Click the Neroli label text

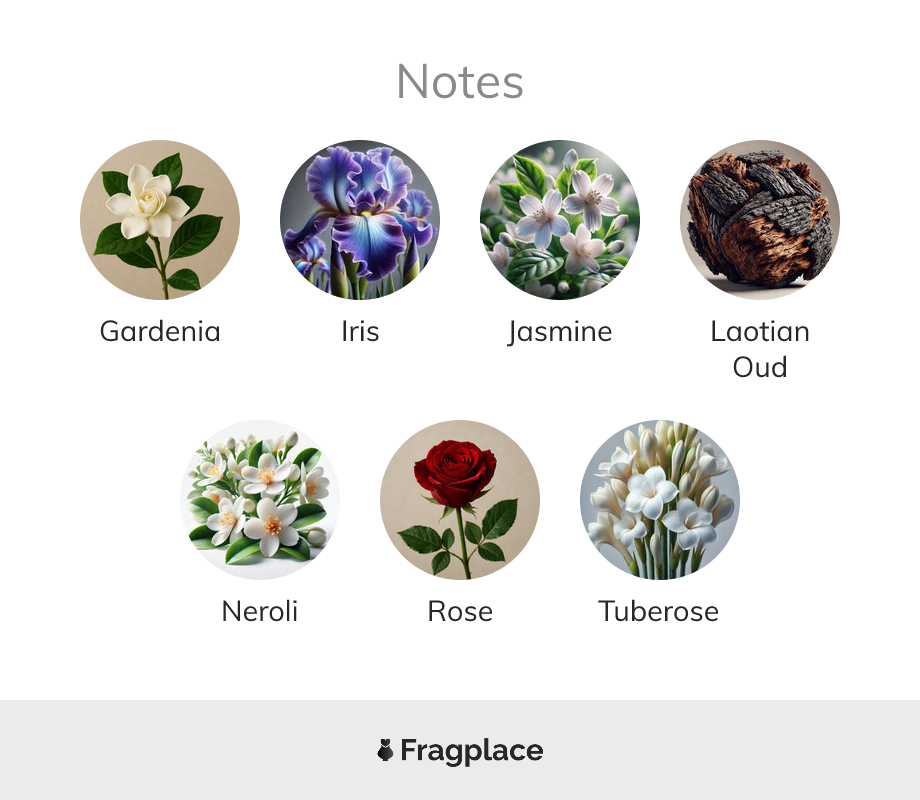(260, 611)
